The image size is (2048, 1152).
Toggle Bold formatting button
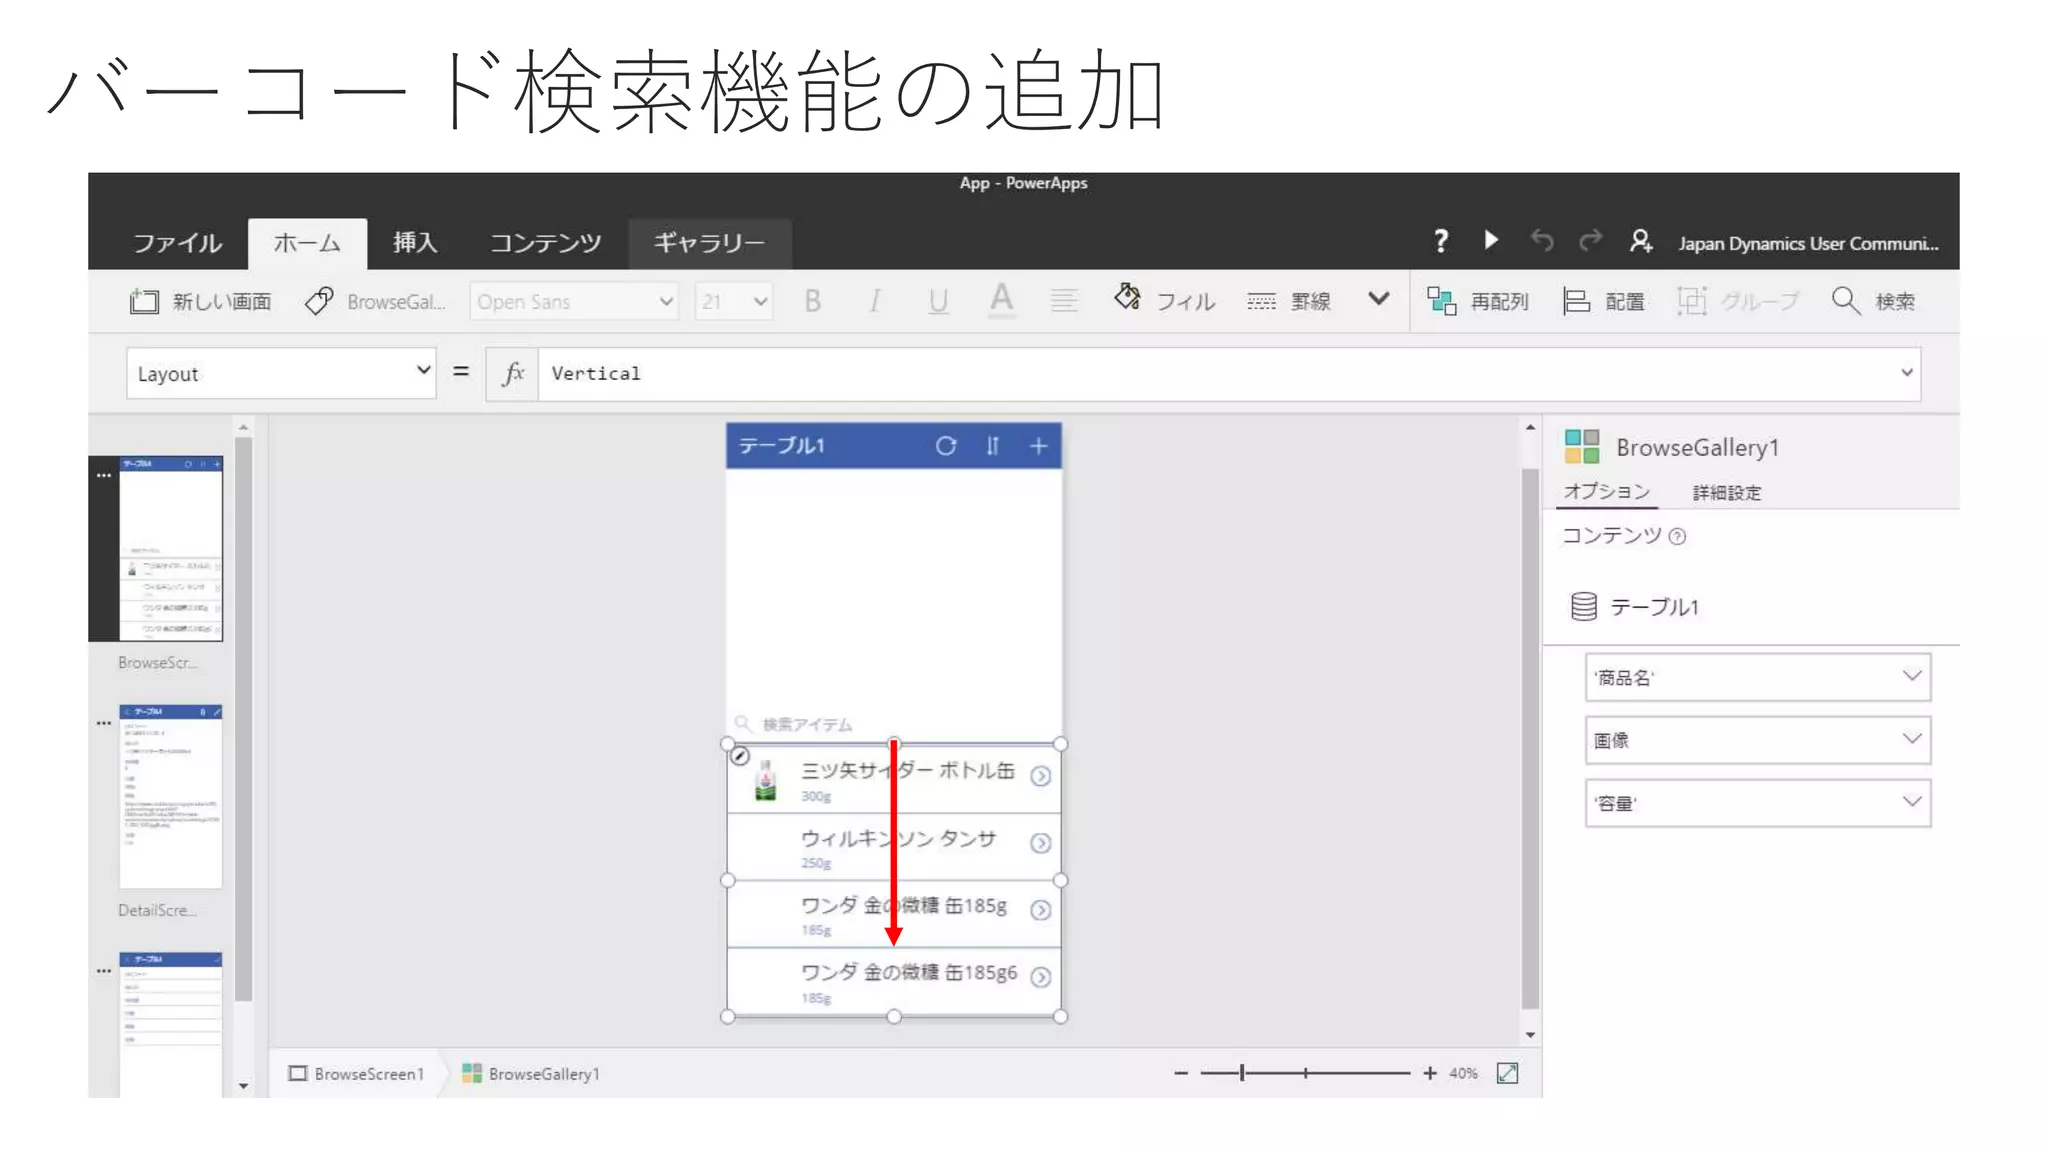[x=813, y=301]
